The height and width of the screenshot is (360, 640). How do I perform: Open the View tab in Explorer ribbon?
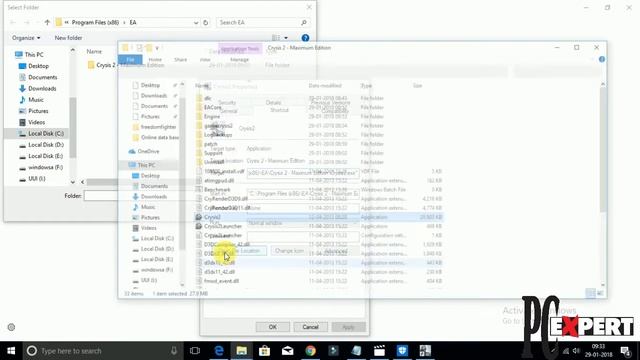pos(205,60)
